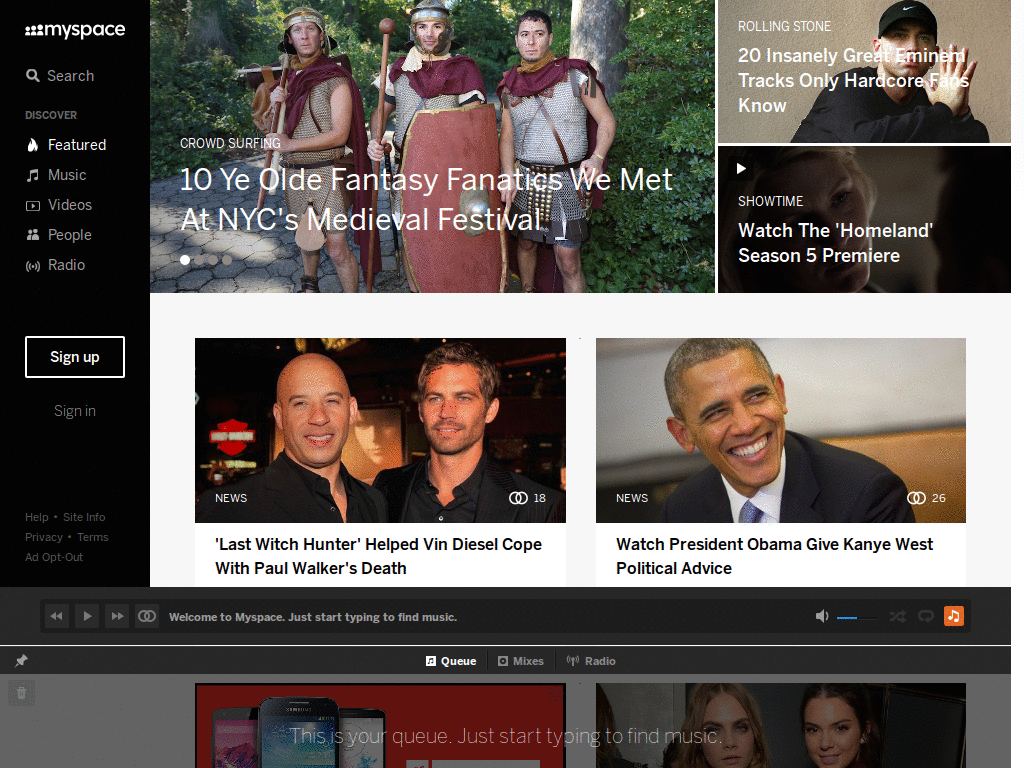Image resolution: width=1024 pixels, height=768 pixels.
Task: Click the player connect rings icon
Action: click(147, 616)
